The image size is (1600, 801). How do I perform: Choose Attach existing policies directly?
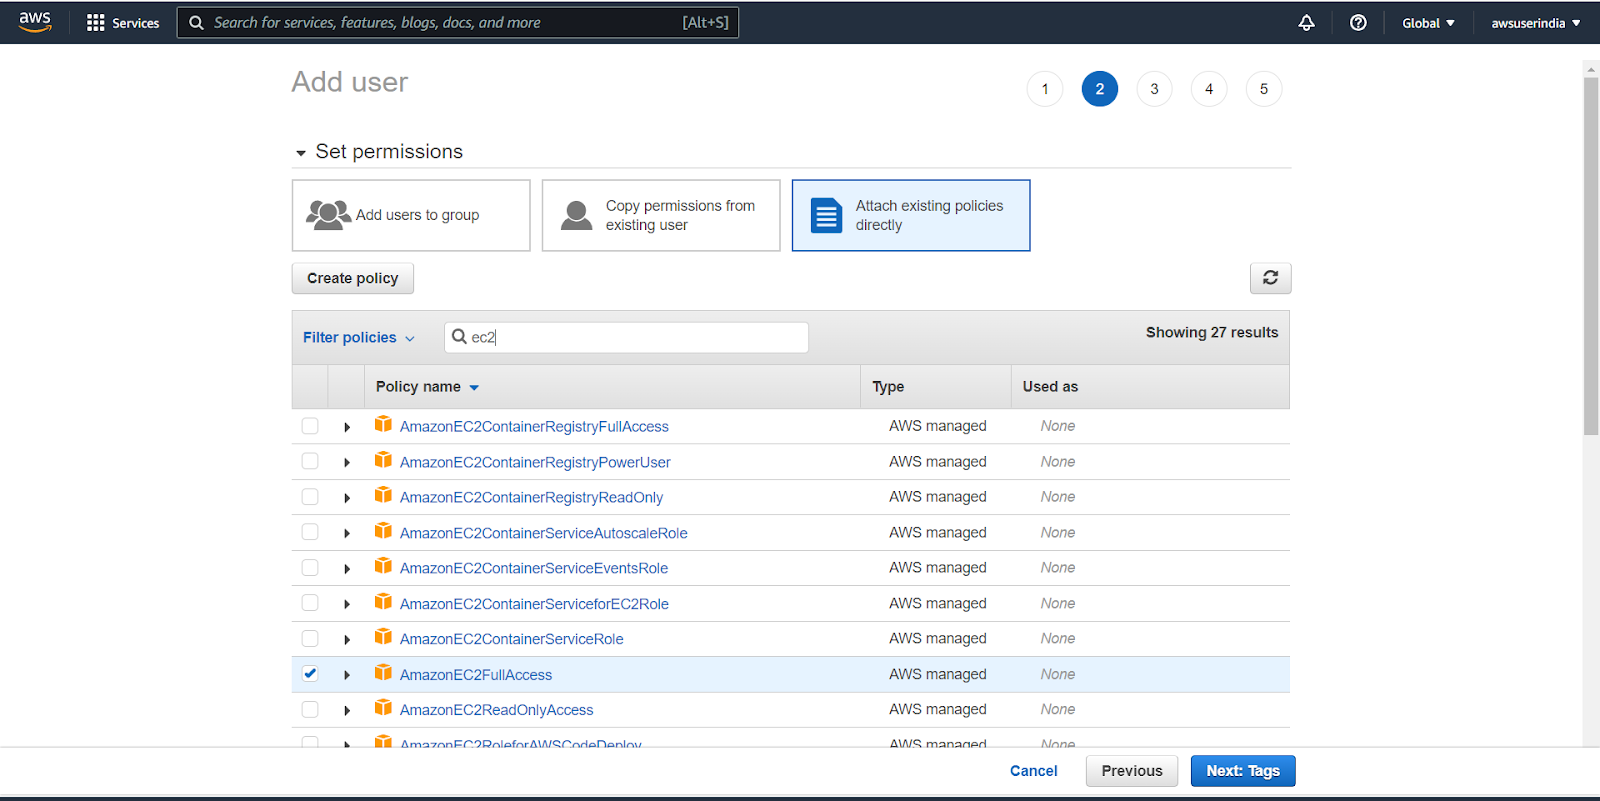tap(911, 215)
